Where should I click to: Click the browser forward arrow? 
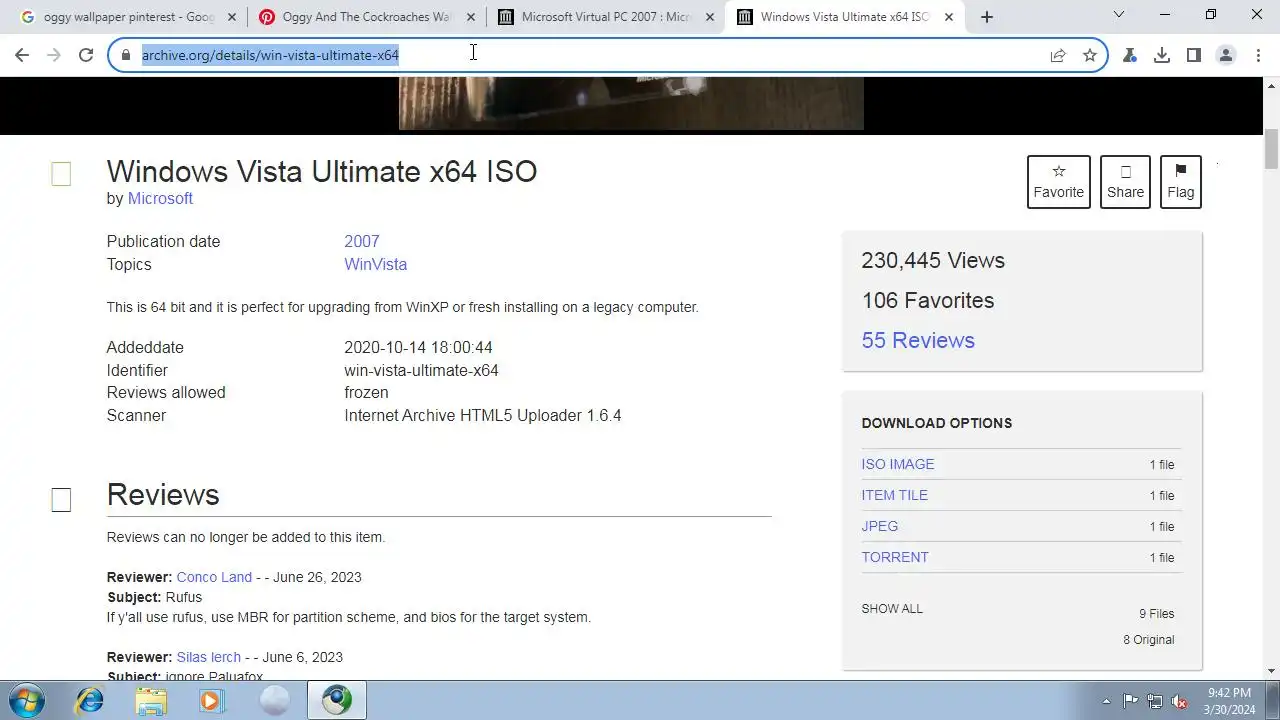click(54, 56)
